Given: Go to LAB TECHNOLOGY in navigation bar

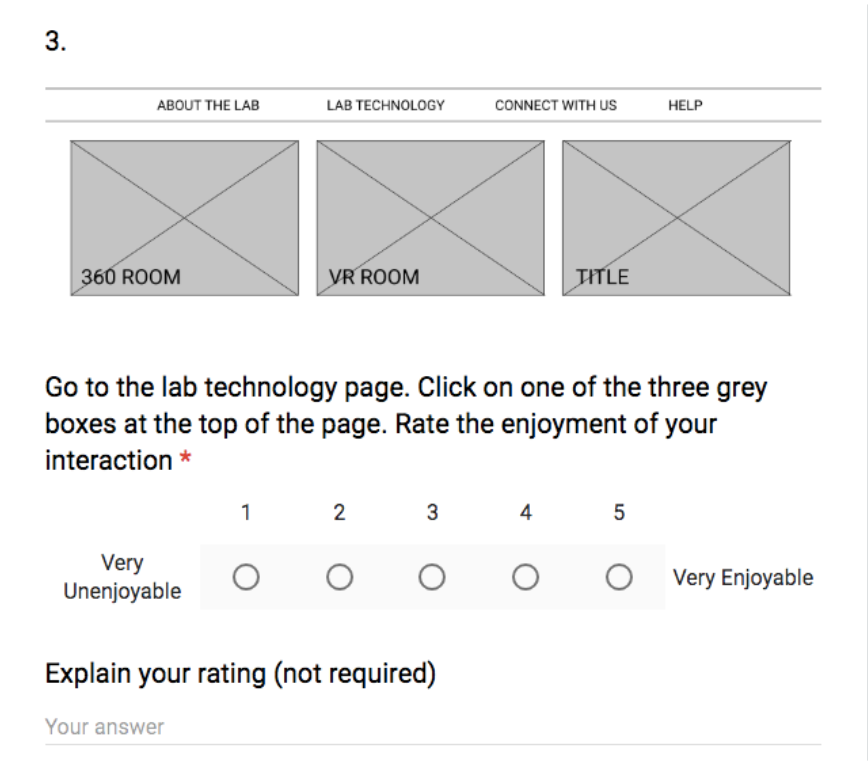Looking at the screenshot, I should click(385, 105).
